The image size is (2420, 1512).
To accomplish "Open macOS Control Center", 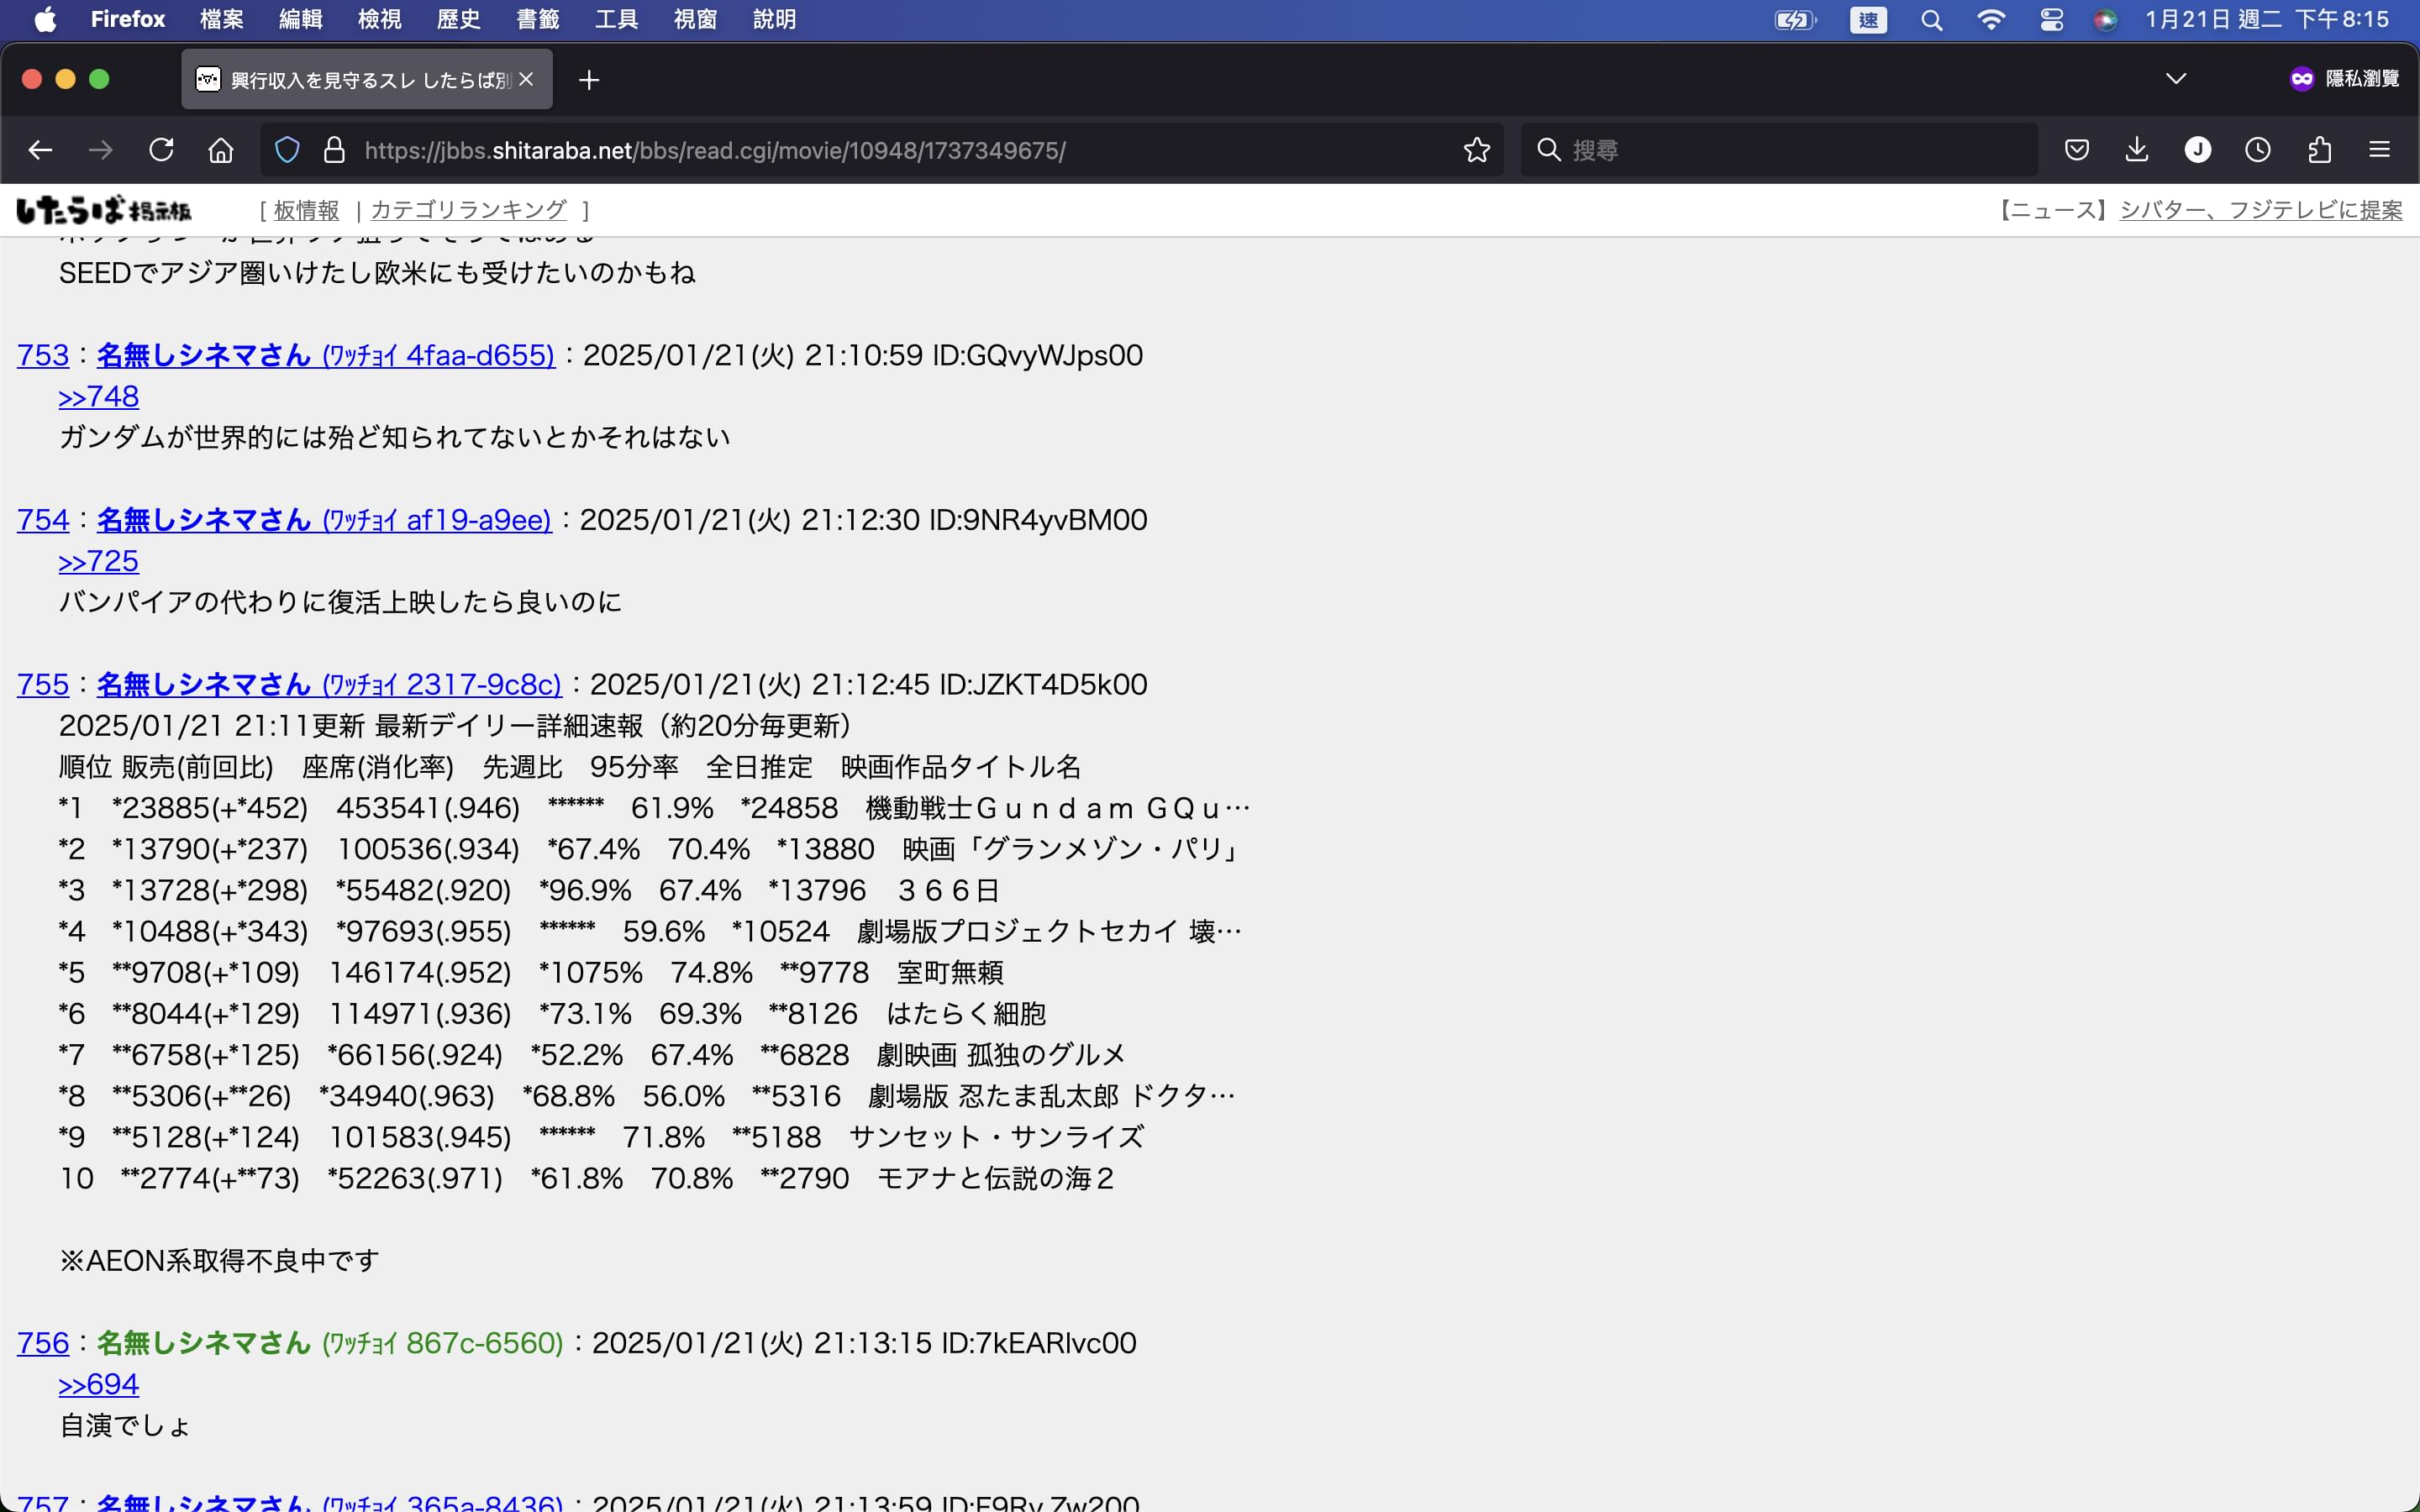I will pos(2052,20).
